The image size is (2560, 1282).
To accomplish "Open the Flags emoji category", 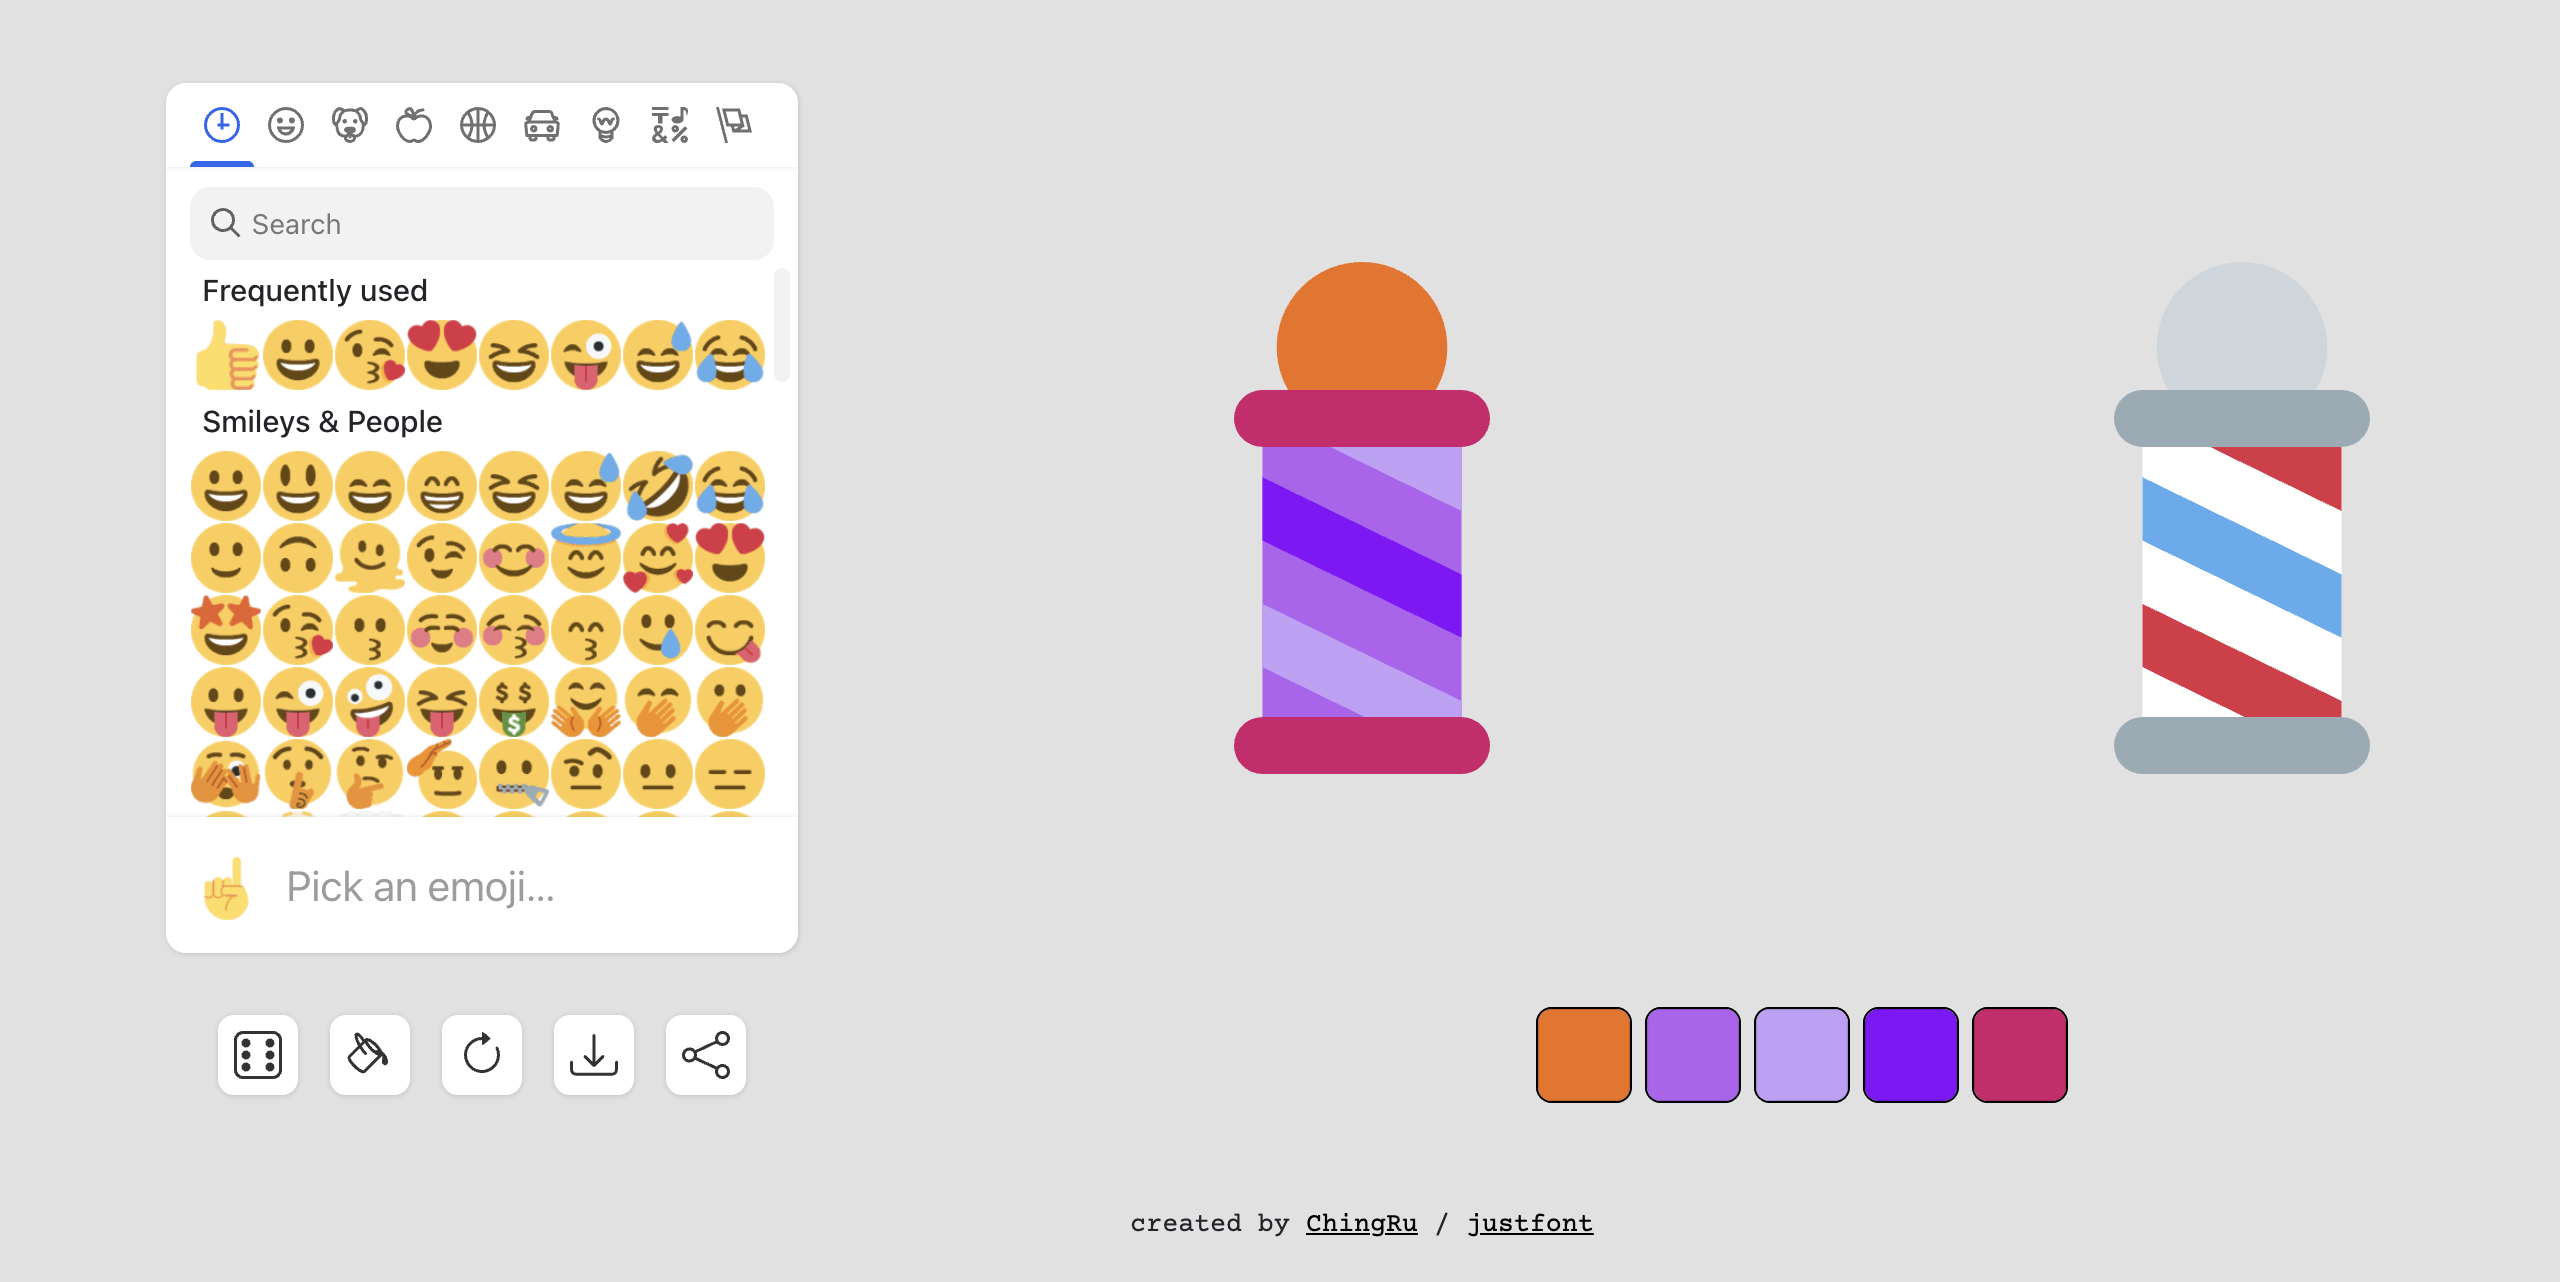I will tap(733, 124).
